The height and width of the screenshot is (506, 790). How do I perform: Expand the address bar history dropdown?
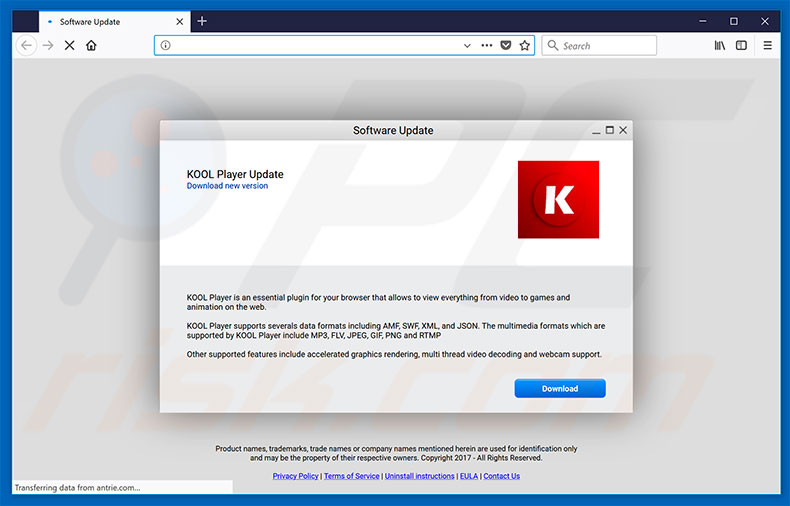(467, 45)
